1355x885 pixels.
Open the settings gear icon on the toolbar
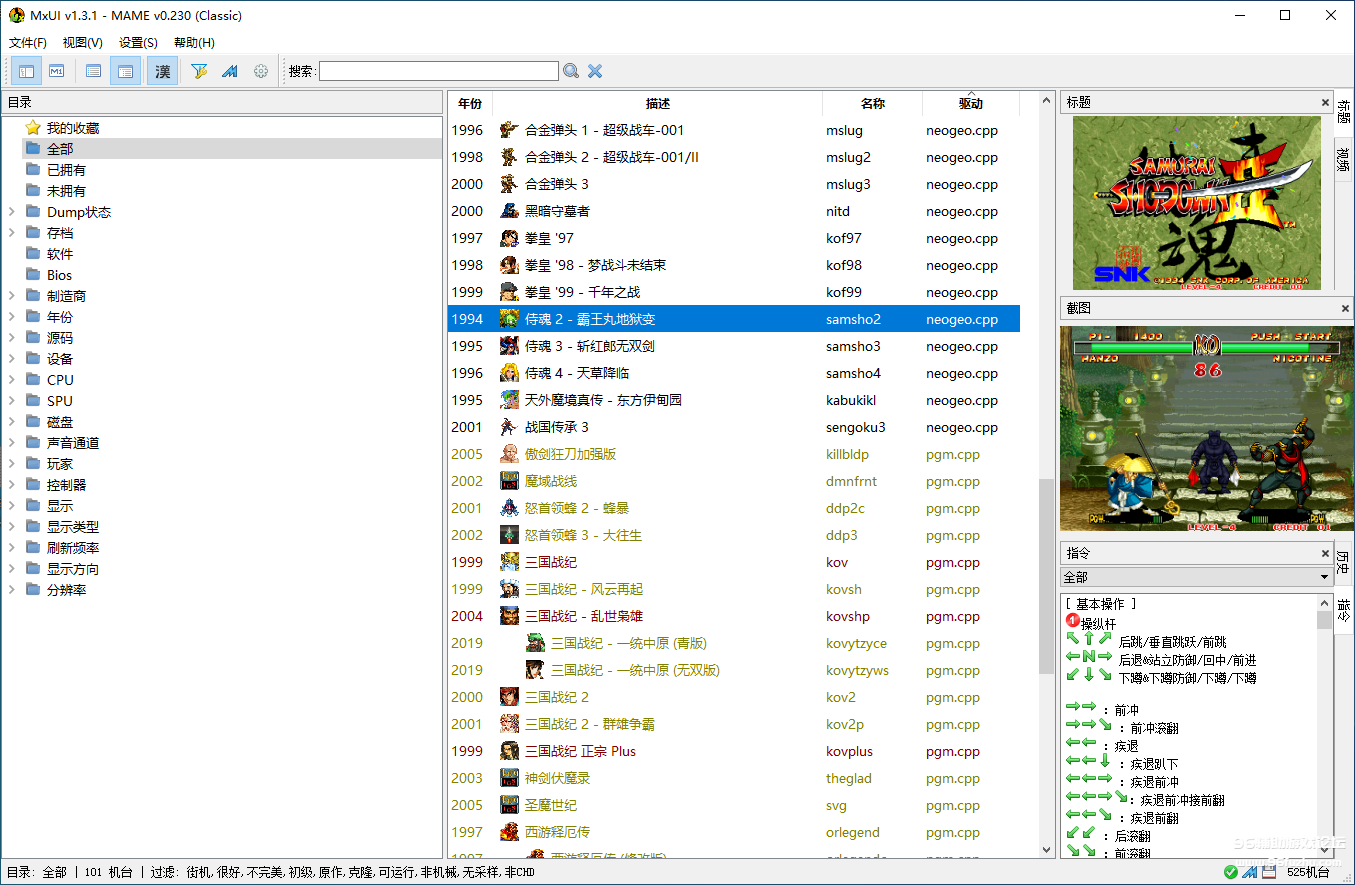[x=260, y=71]
